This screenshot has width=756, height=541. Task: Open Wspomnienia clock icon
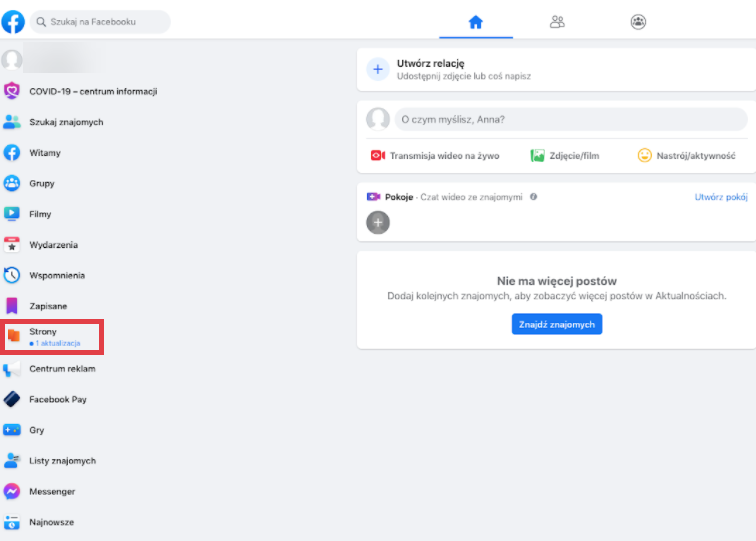tap(12, 275)
